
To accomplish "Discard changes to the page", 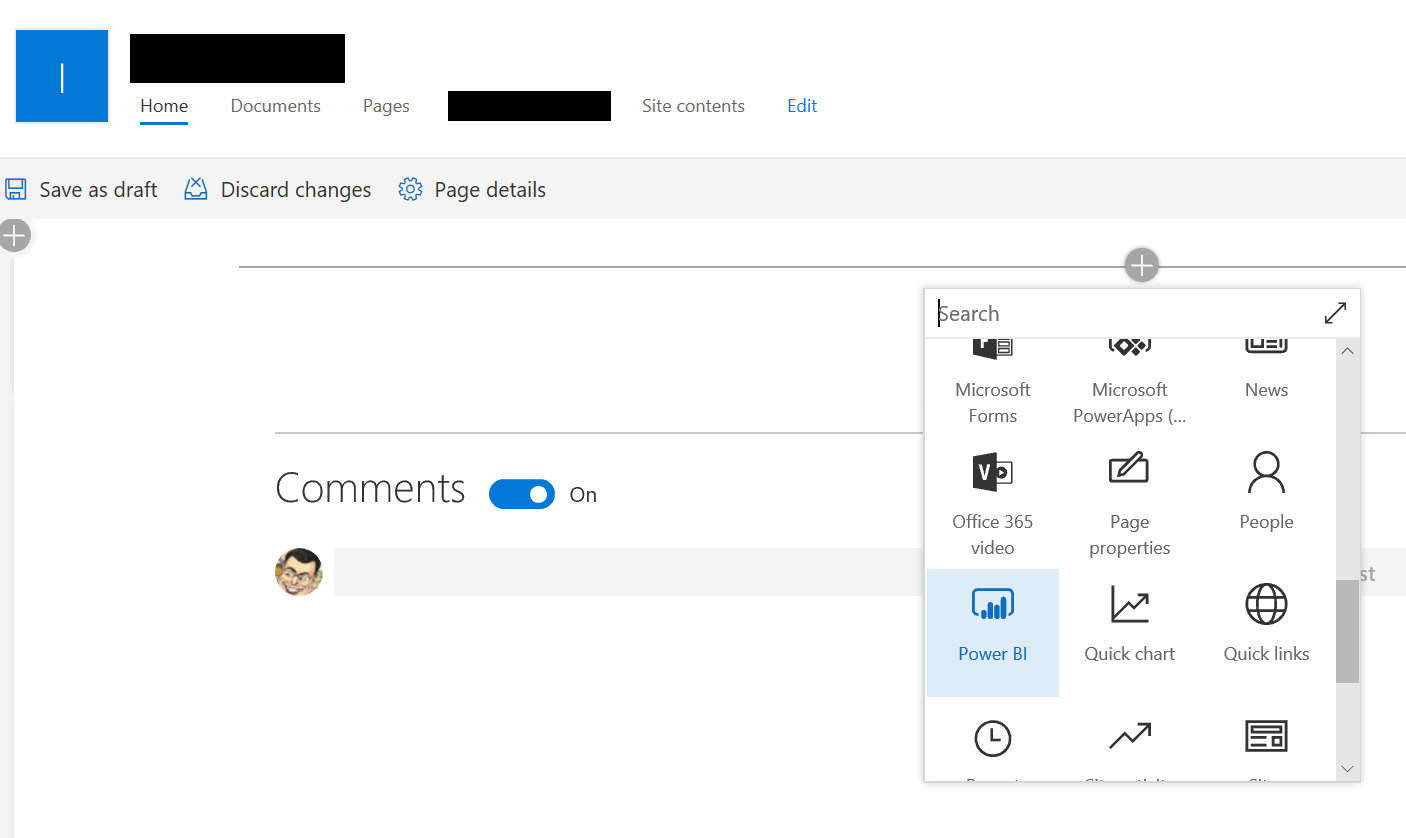I will pos(278,190).
